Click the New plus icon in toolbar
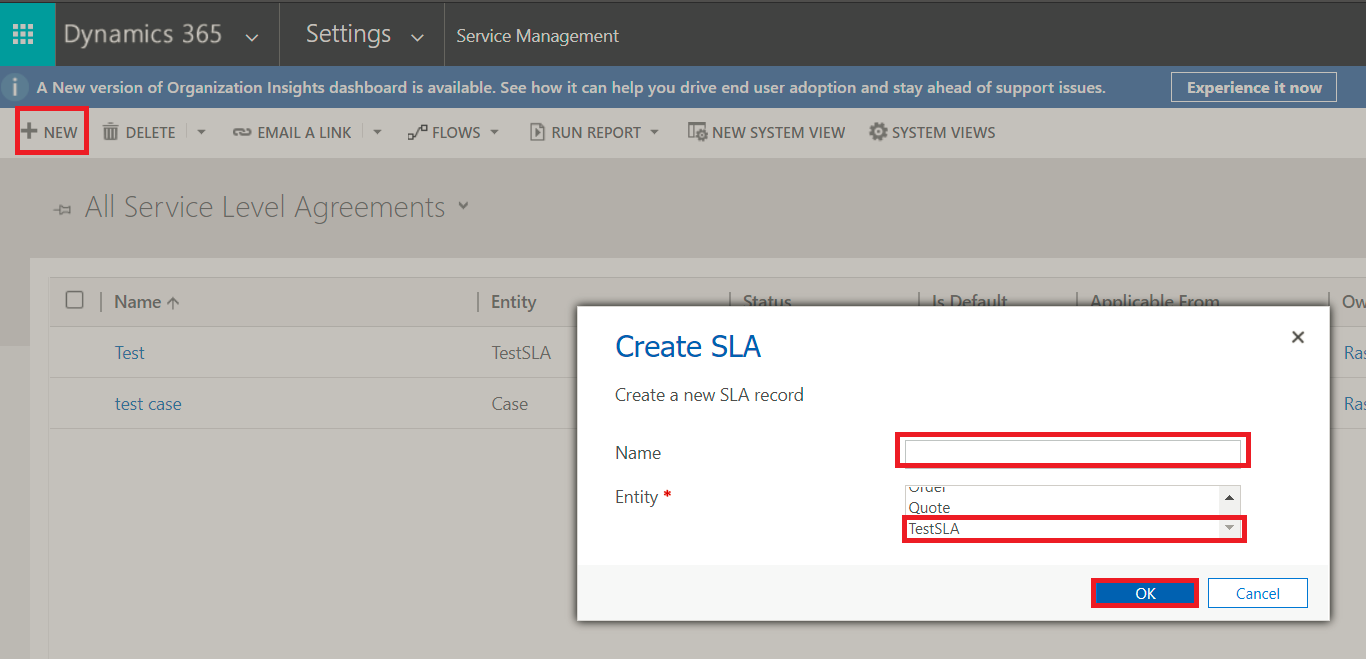This screenshot has height=659, width=1366. point(27,131)
